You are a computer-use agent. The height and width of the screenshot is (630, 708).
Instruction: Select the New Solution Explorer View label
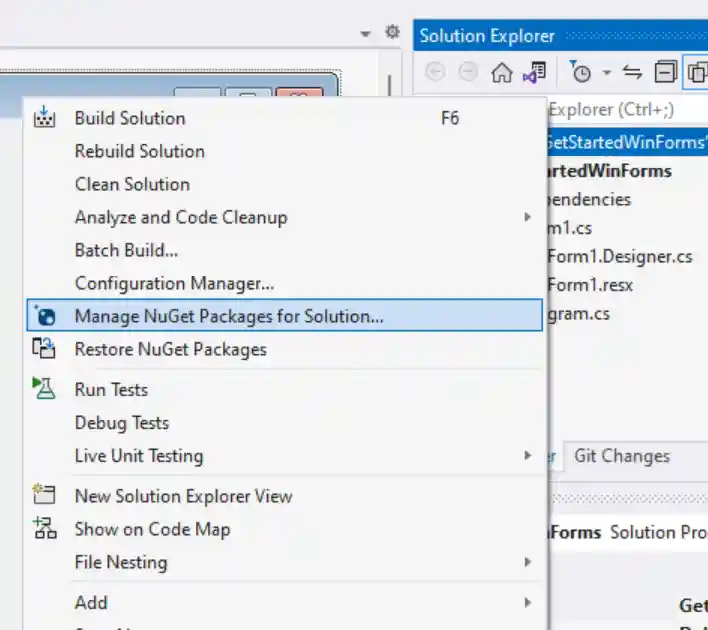184,496
